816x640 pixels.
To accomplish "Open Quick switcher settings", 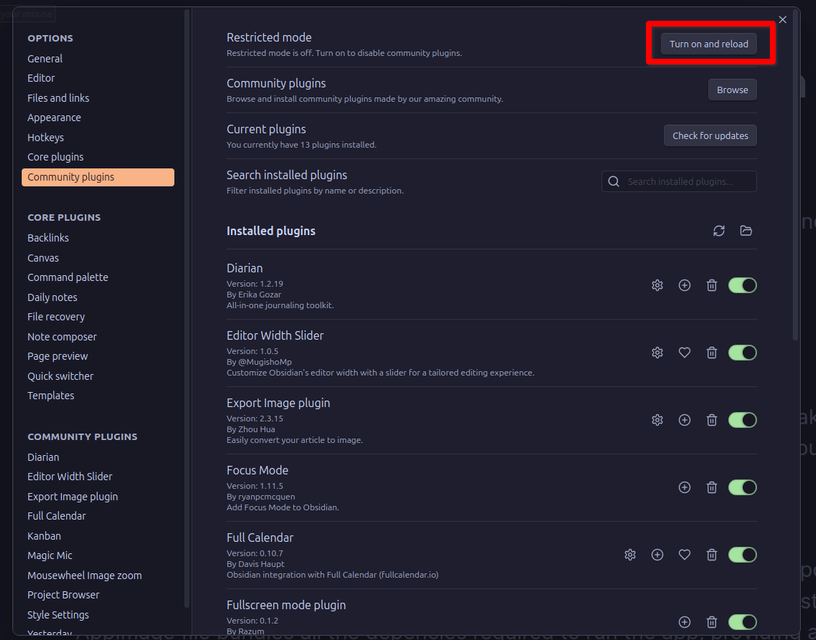I will point(98,376).
